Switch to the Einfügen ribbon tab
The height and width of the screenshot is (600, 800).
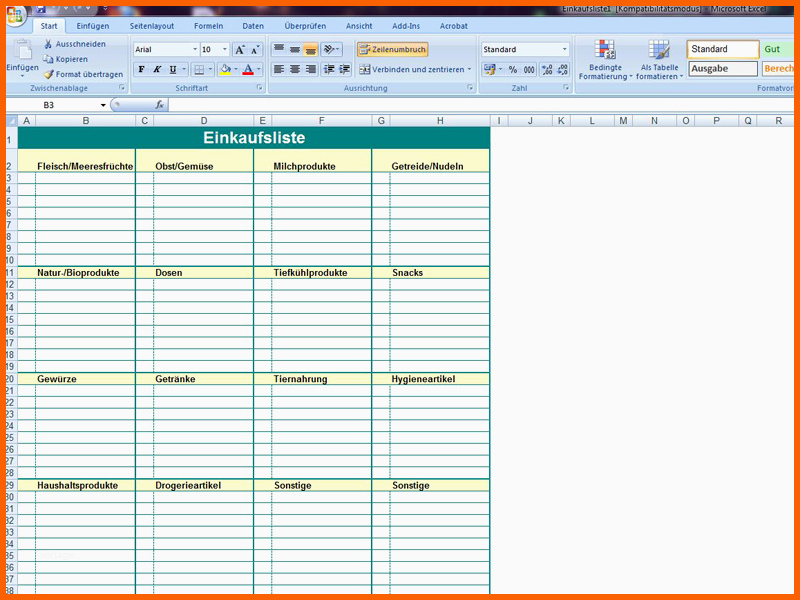point(92,26)
